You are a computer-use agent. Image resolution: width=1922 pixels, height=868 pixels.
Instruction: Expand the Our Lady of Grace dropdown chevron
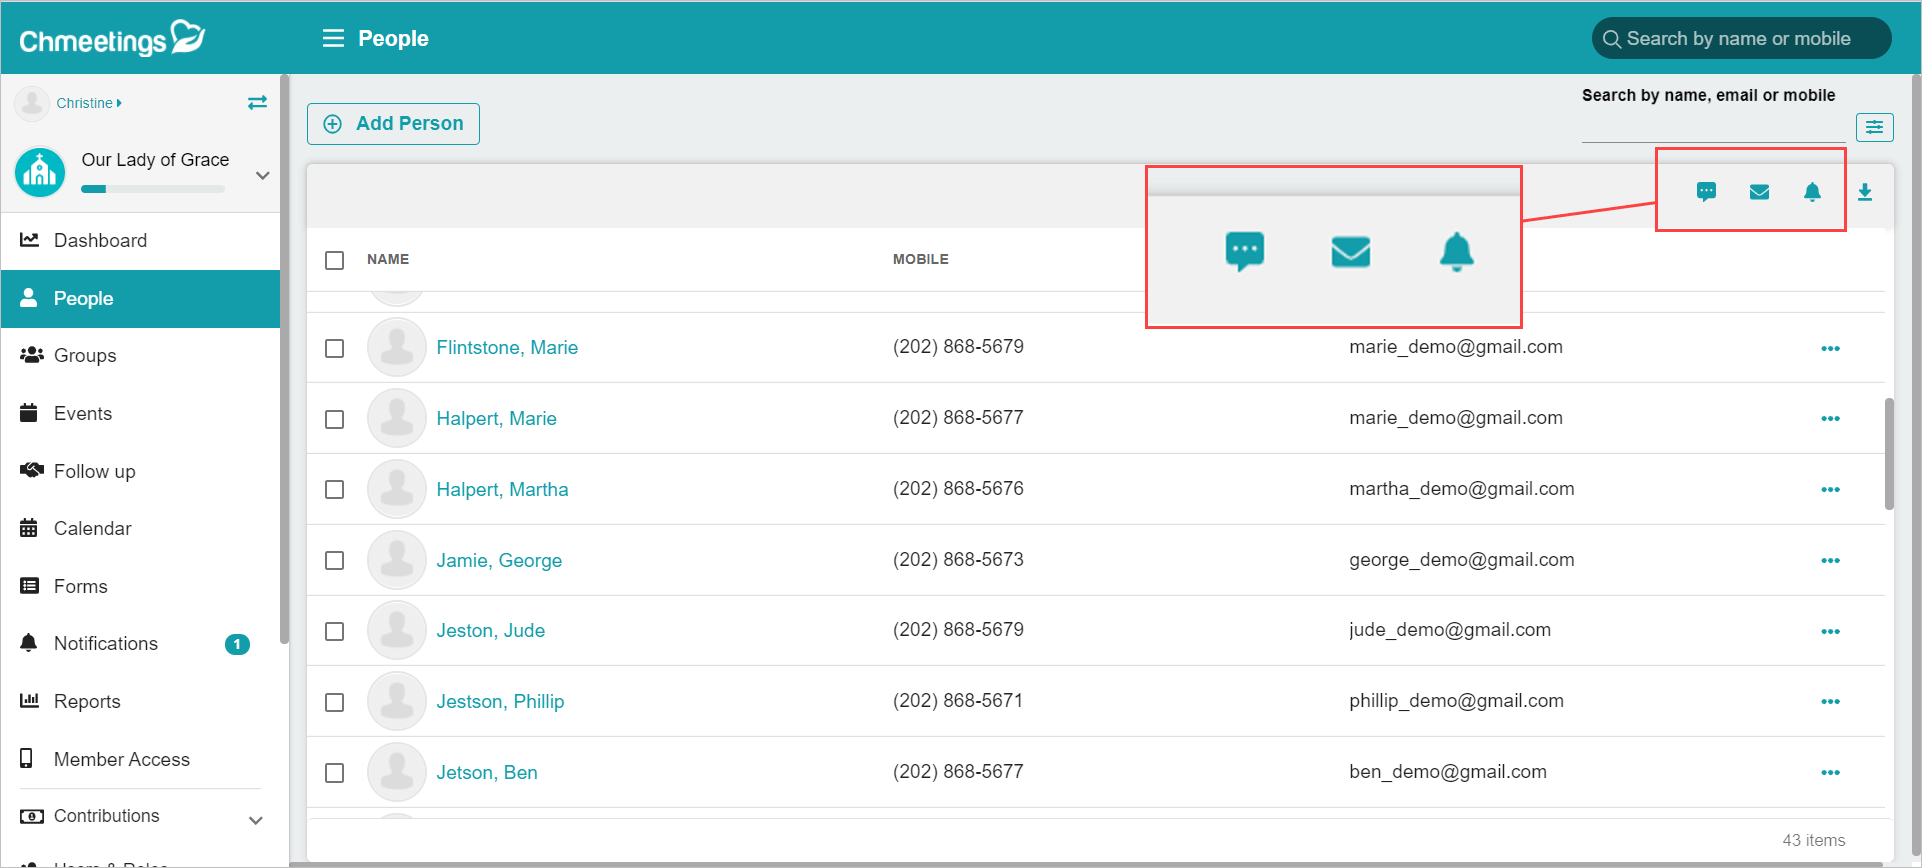point(262,175)
